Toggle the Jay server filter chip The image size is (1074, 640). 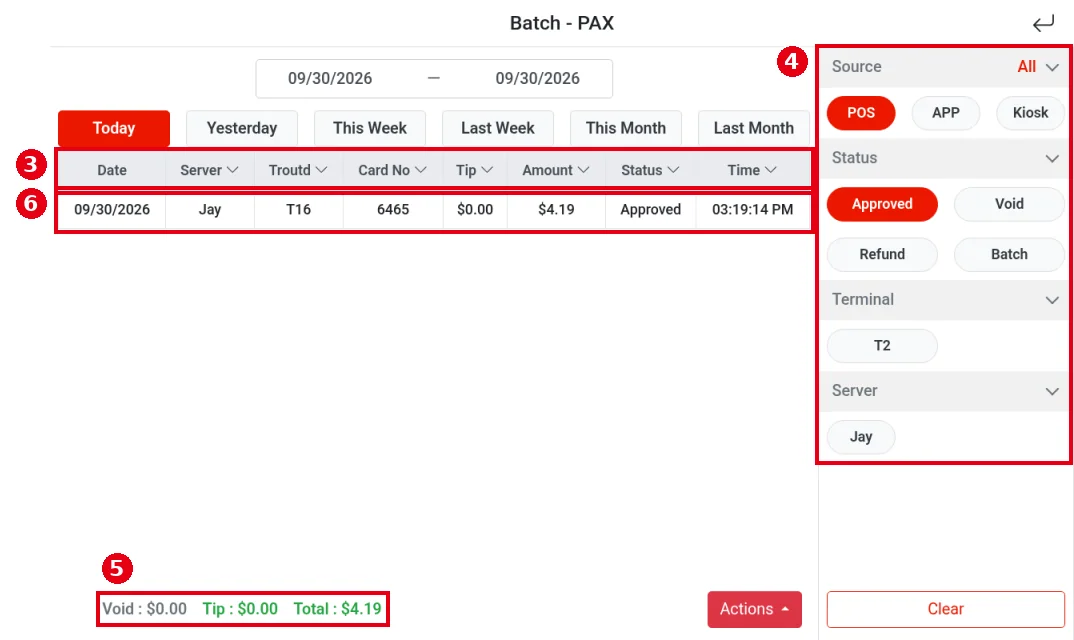(x=861, y=437)
